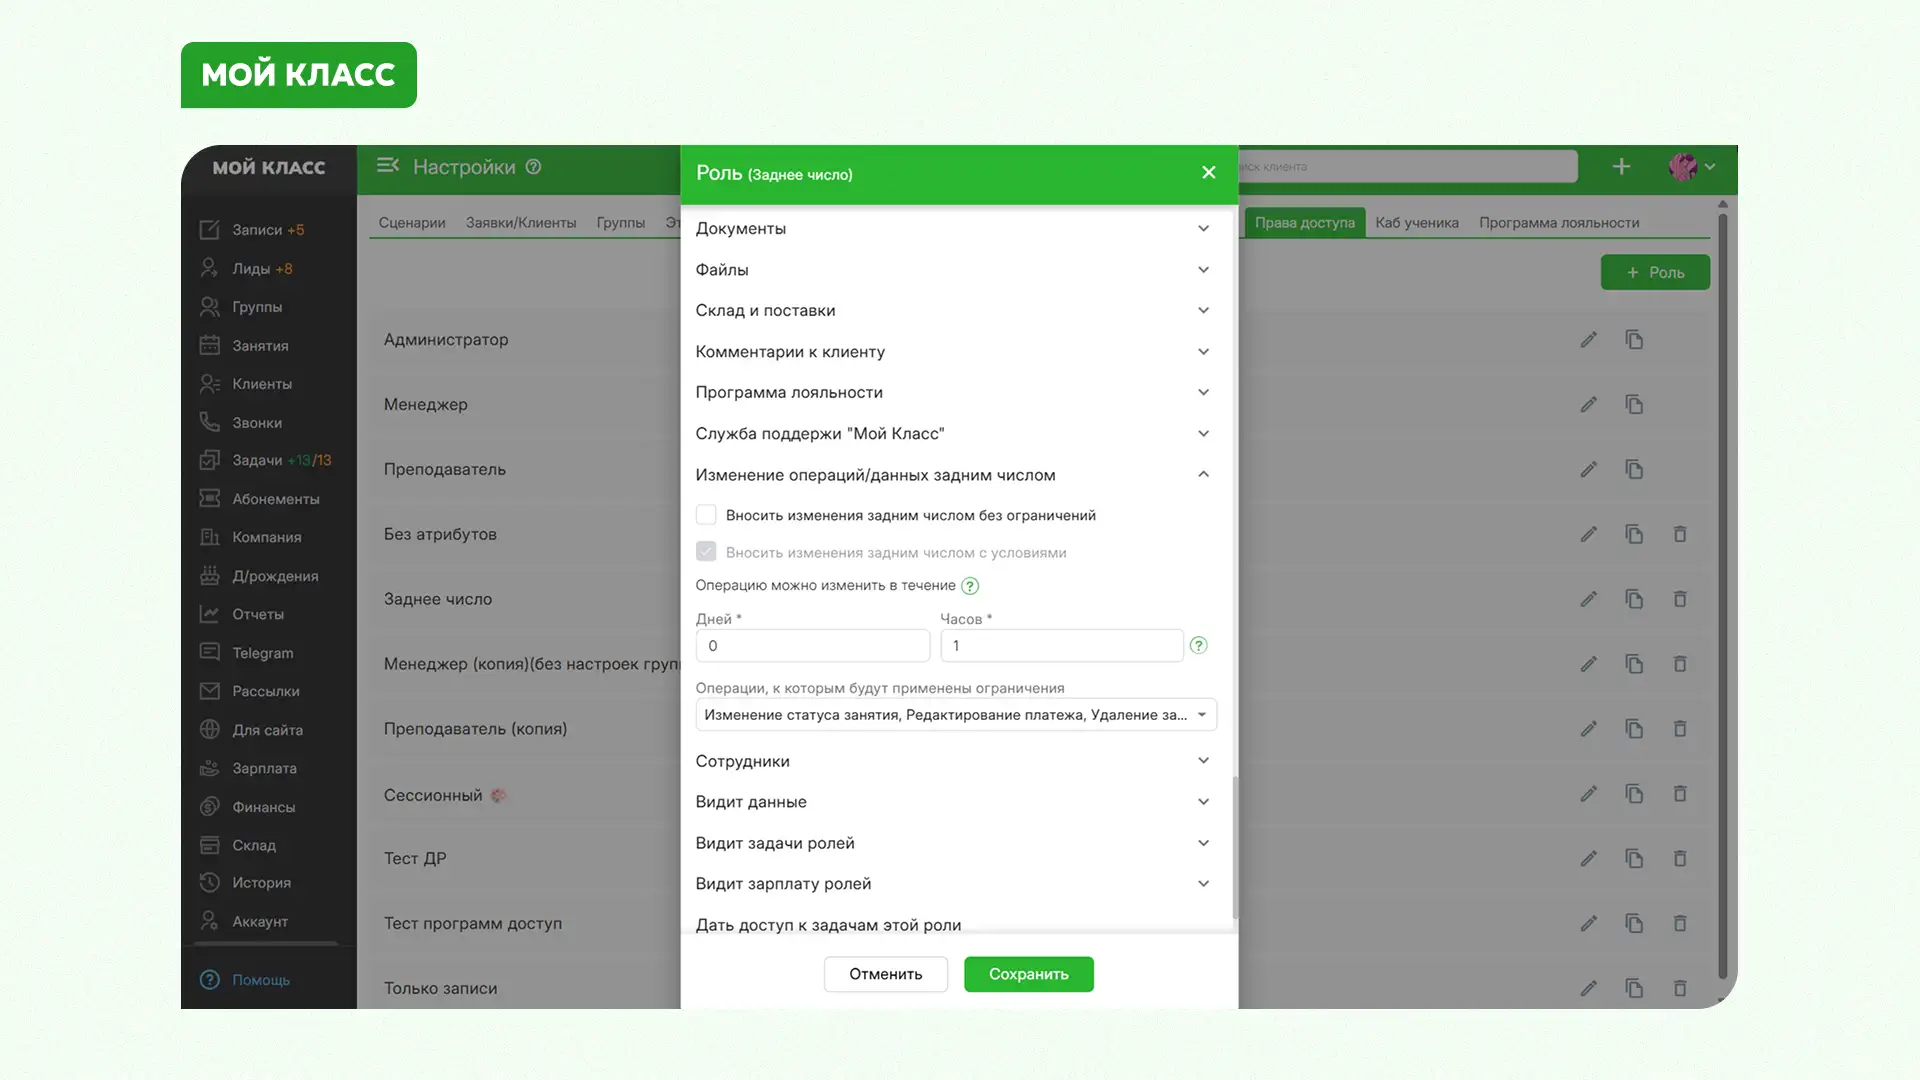
Task: Open Telegram in the sidebar
Action: tap(262, 653)
